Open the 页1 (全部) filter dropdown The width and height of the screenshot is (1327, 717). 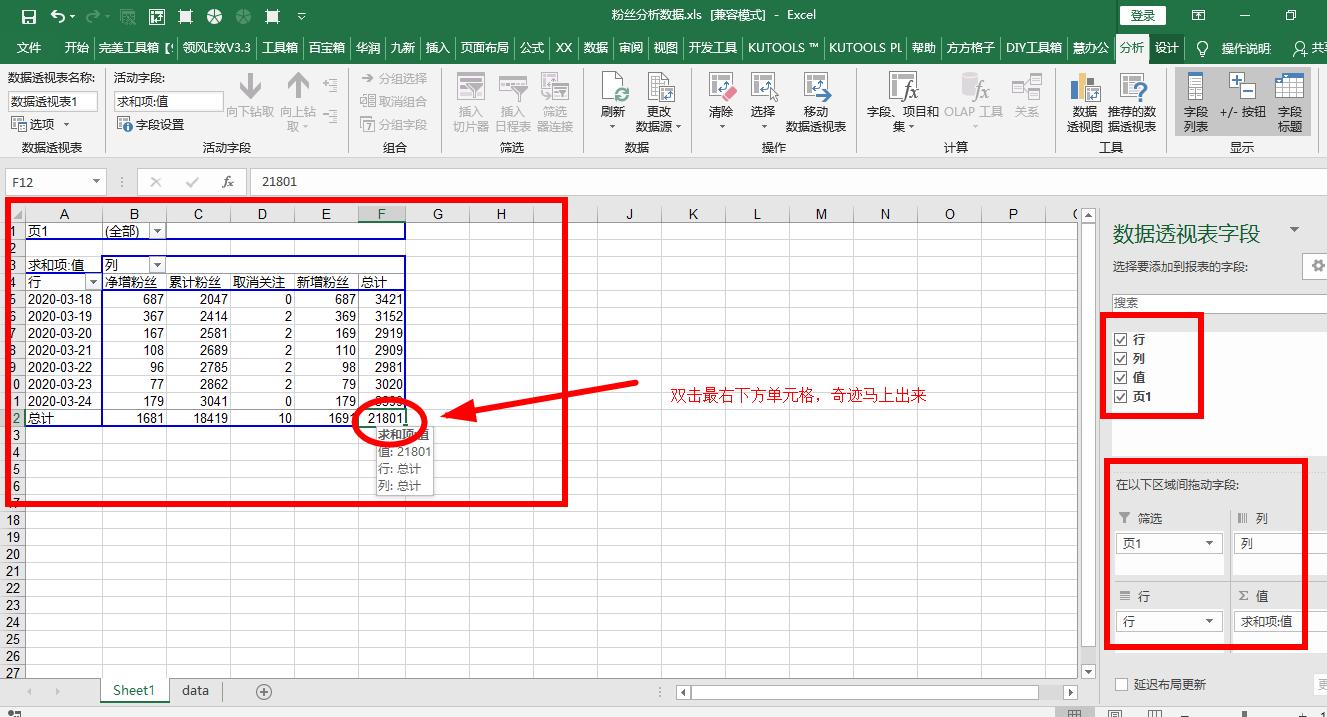click(159, 230)
